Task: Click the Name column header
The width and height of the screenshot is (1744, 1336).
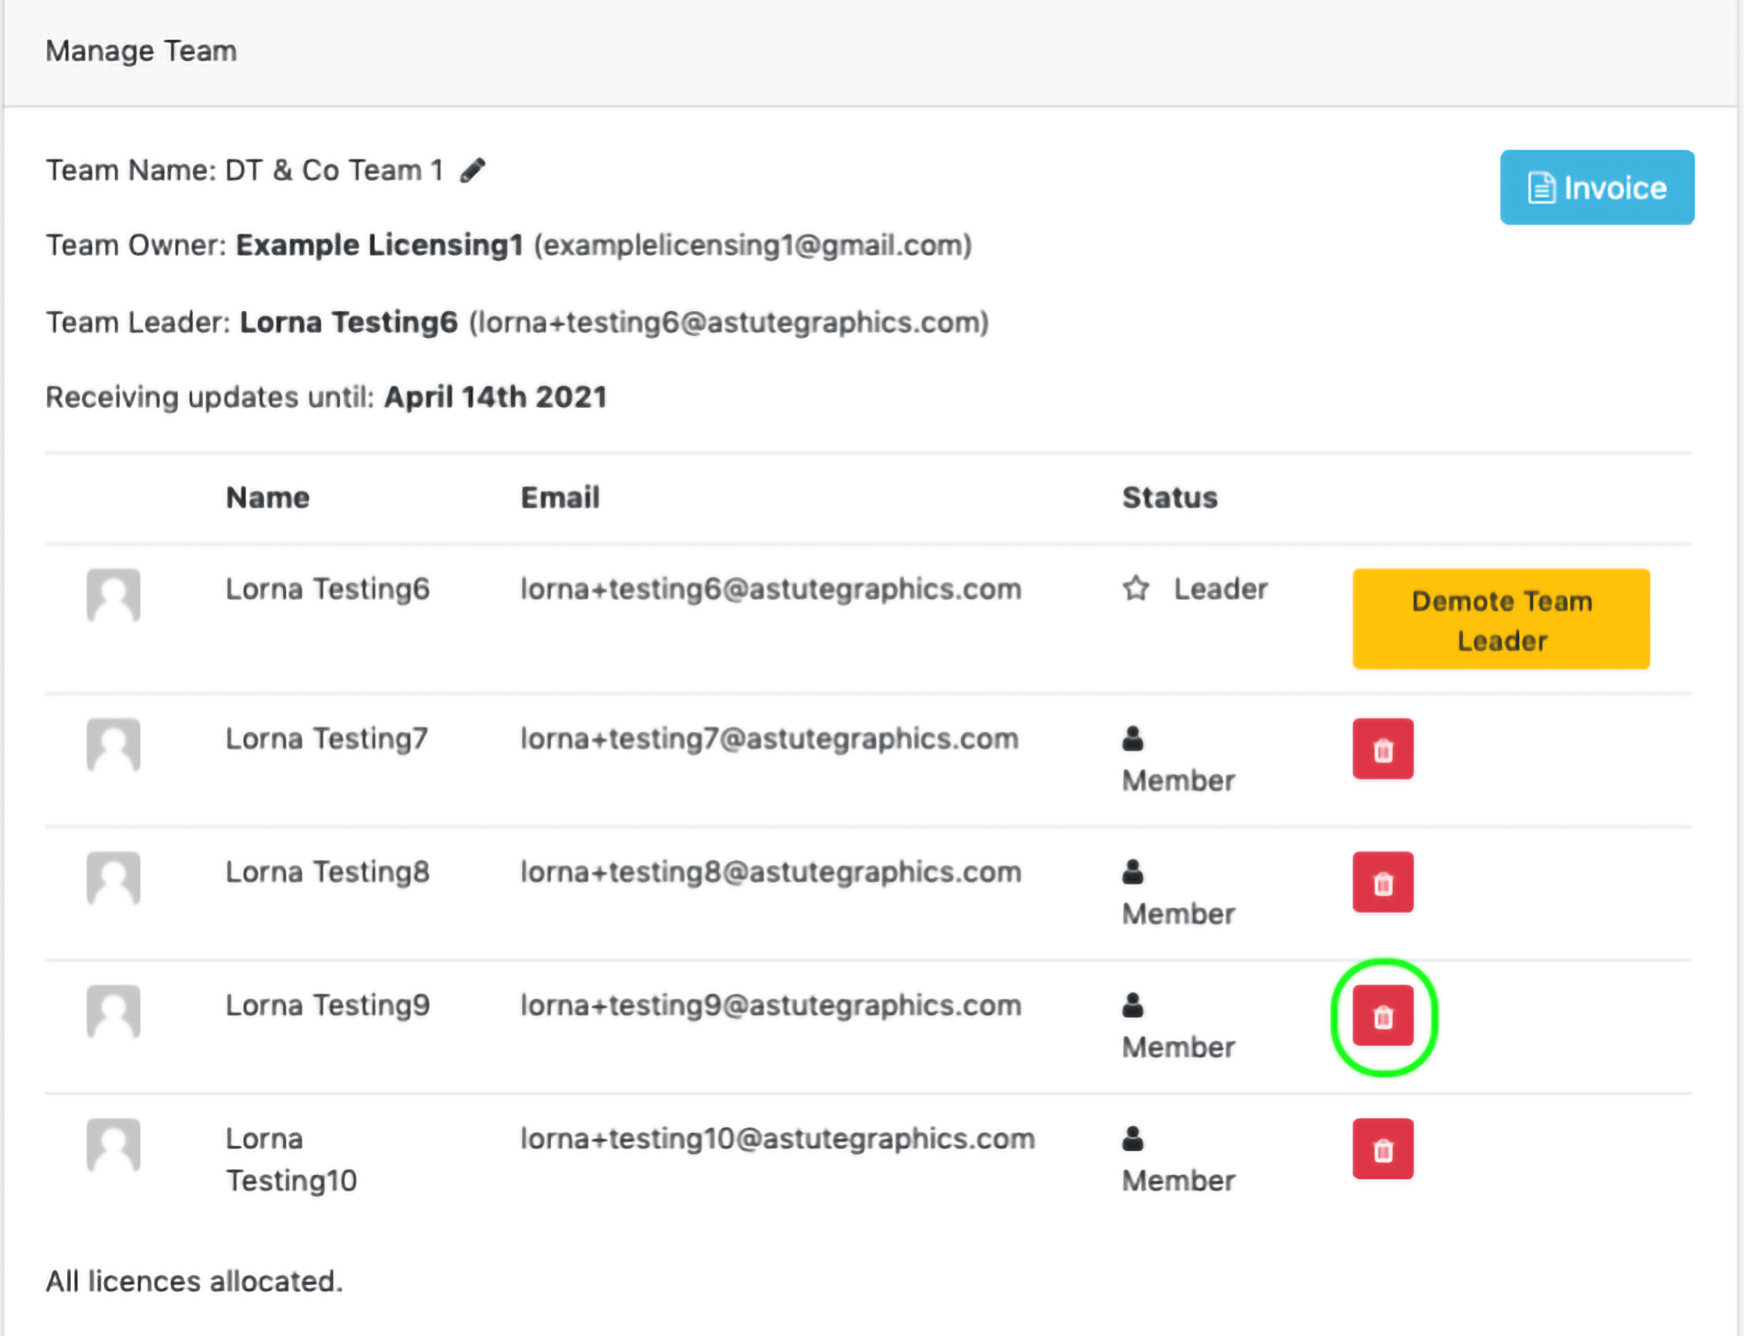Action: click(267, 498)
